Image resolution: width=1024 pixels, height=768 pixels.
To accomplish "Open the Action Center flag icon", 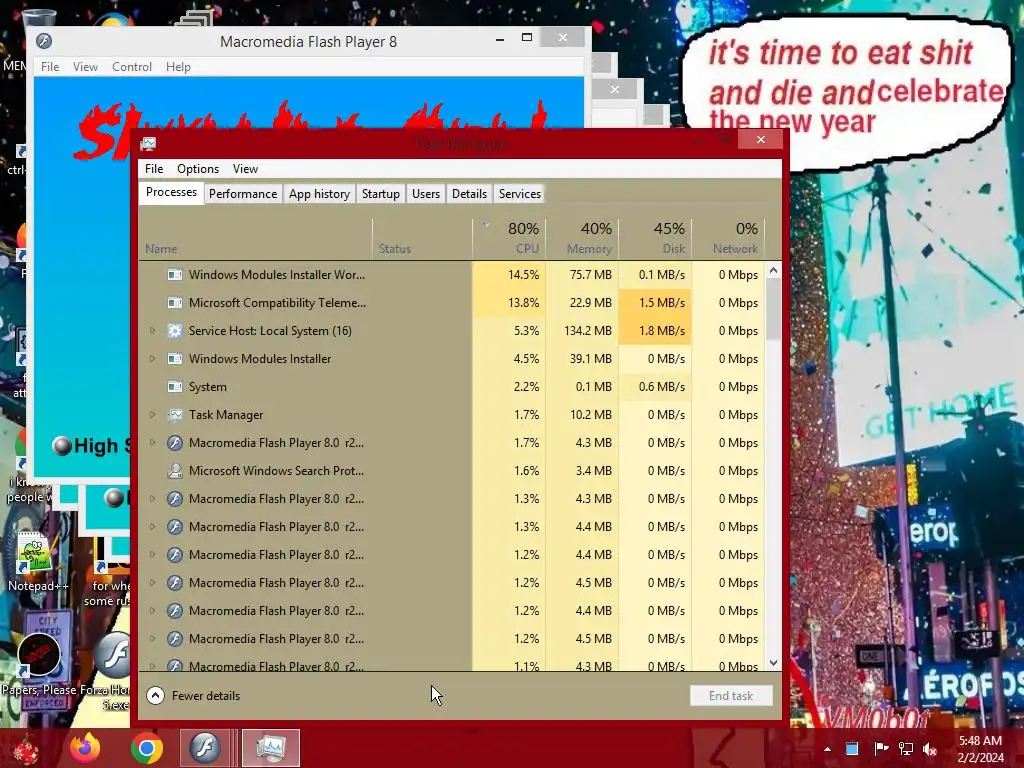I will click(x=880, y=749).
